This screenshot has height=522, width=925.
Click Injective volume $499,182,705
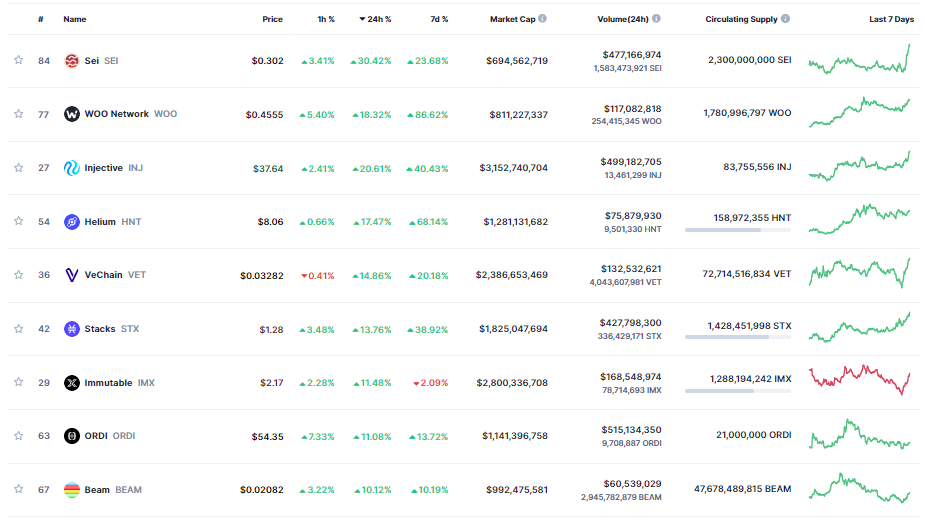[631, 162]
